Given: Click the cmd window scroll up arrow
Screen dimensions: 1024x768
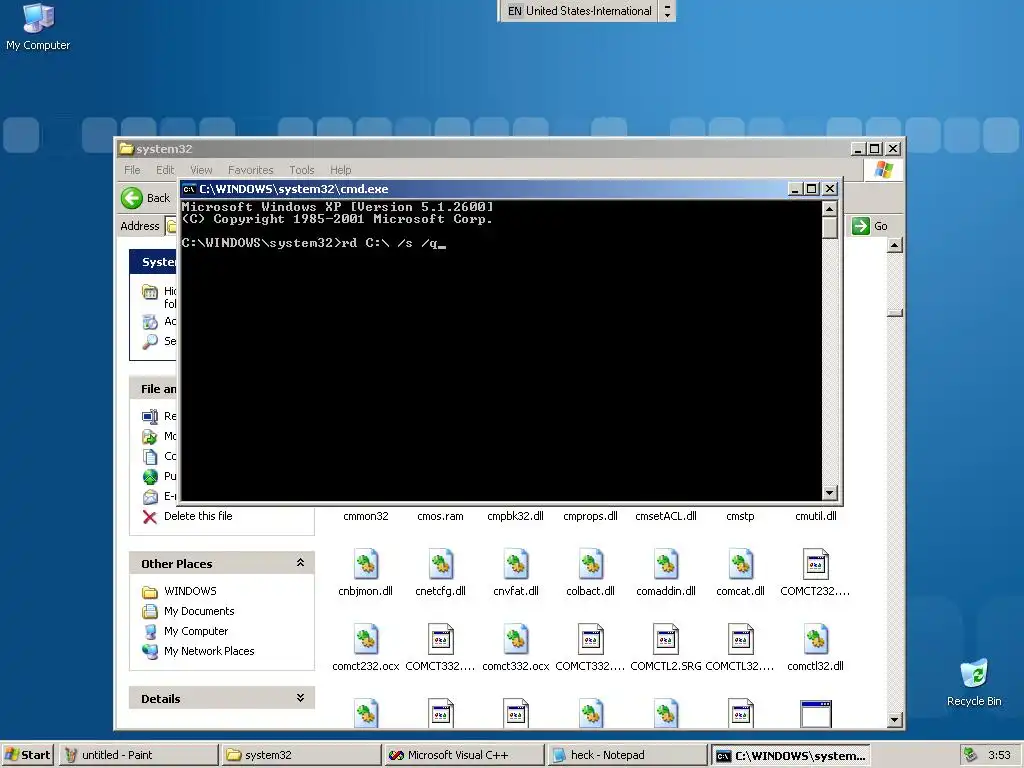Looking at the screenshot, I should (829, 209).
